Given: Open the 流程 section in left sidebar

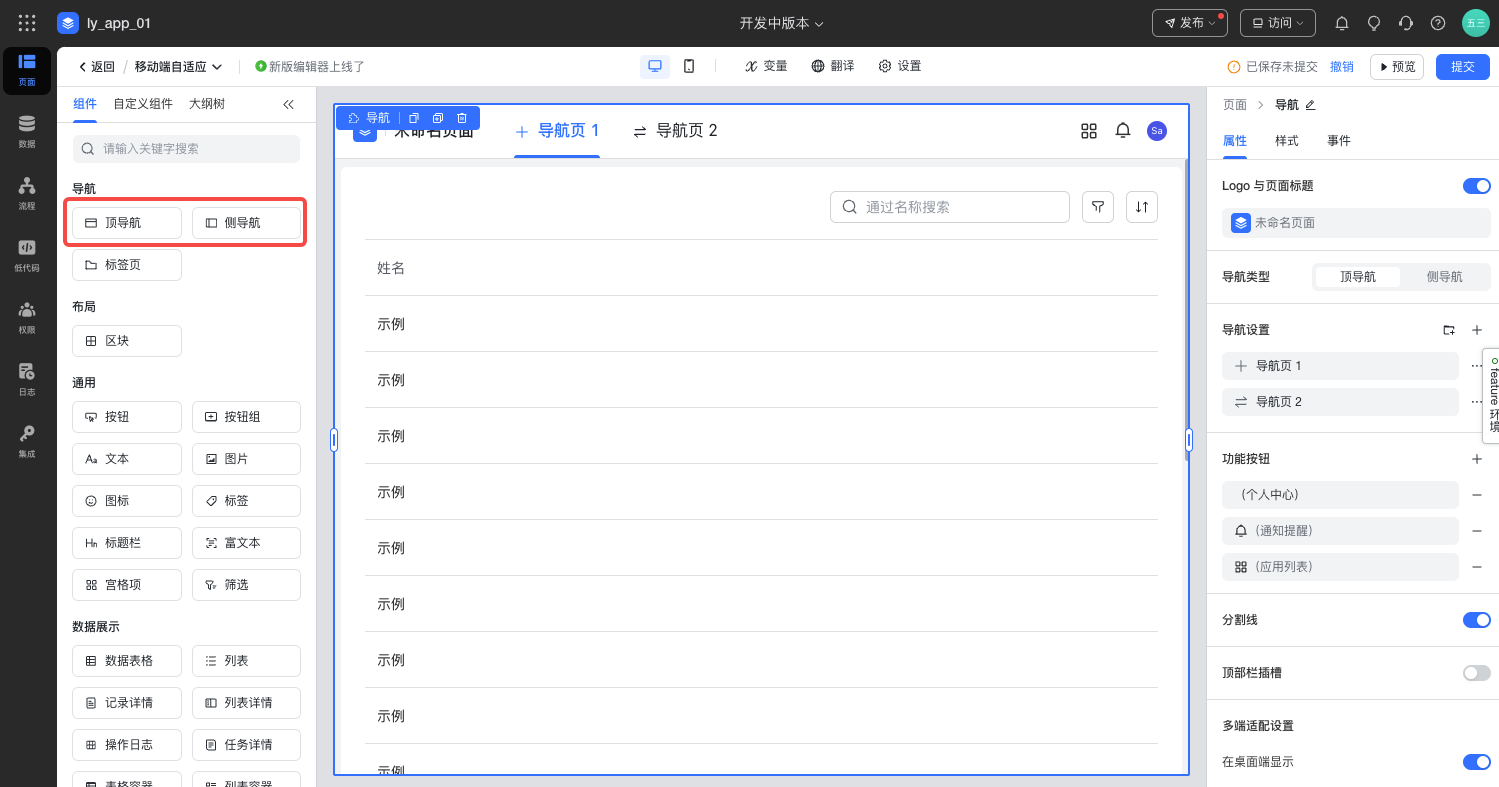Looking at the screenshot, I should point(27,193).
